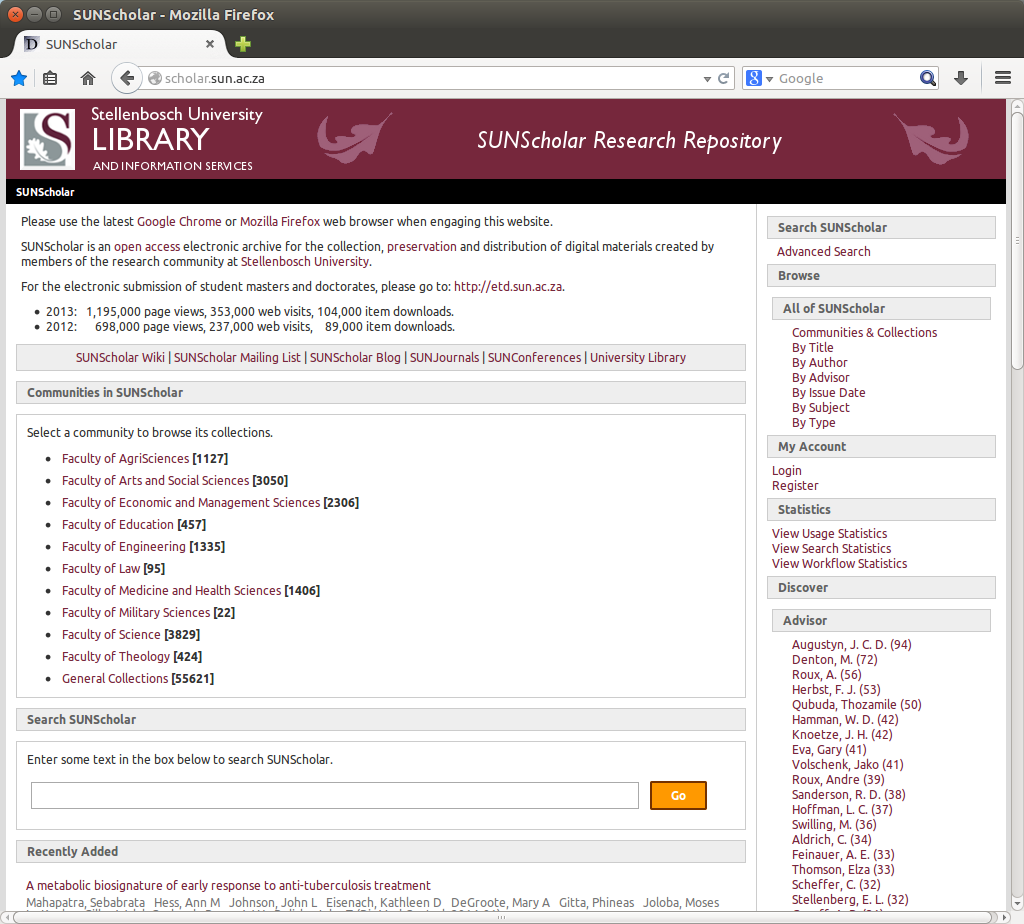Open the Firefox hamburger menu

pyautogui.click(x=1003, y=78)
